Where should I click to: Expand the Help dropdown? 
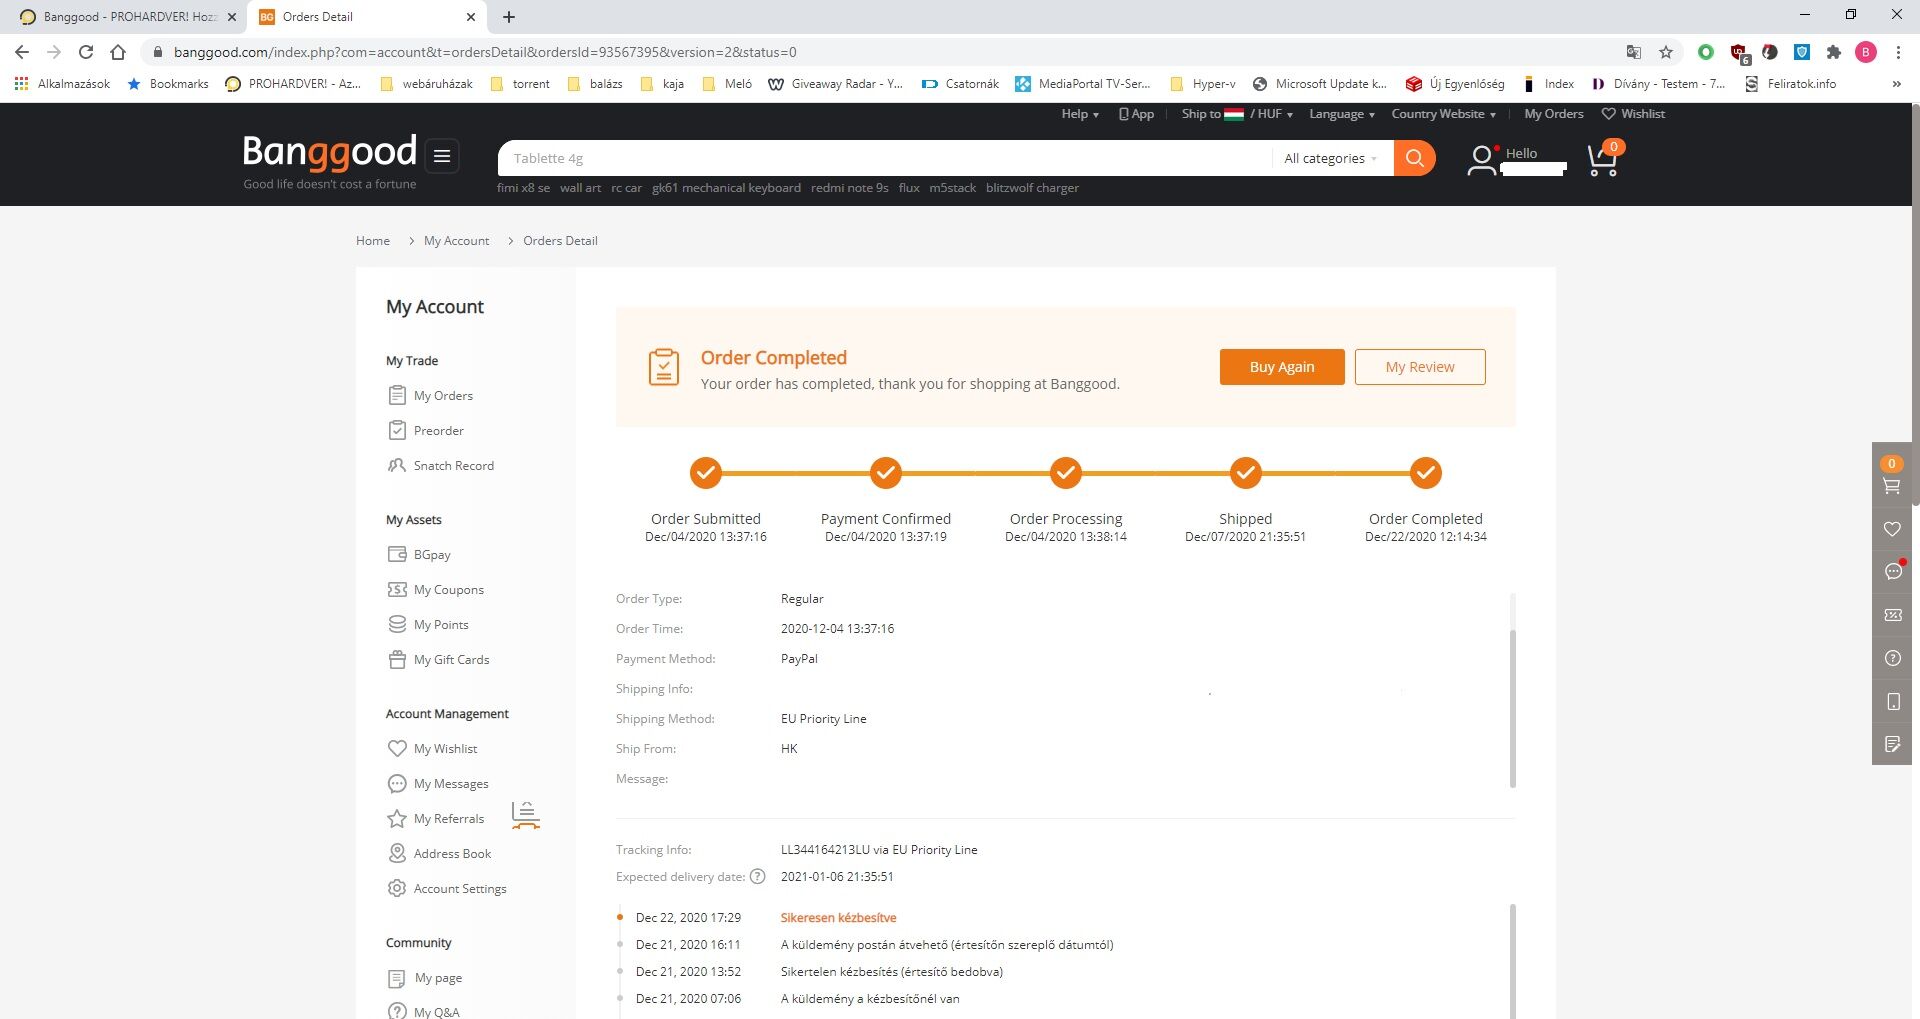point(1080,114)
